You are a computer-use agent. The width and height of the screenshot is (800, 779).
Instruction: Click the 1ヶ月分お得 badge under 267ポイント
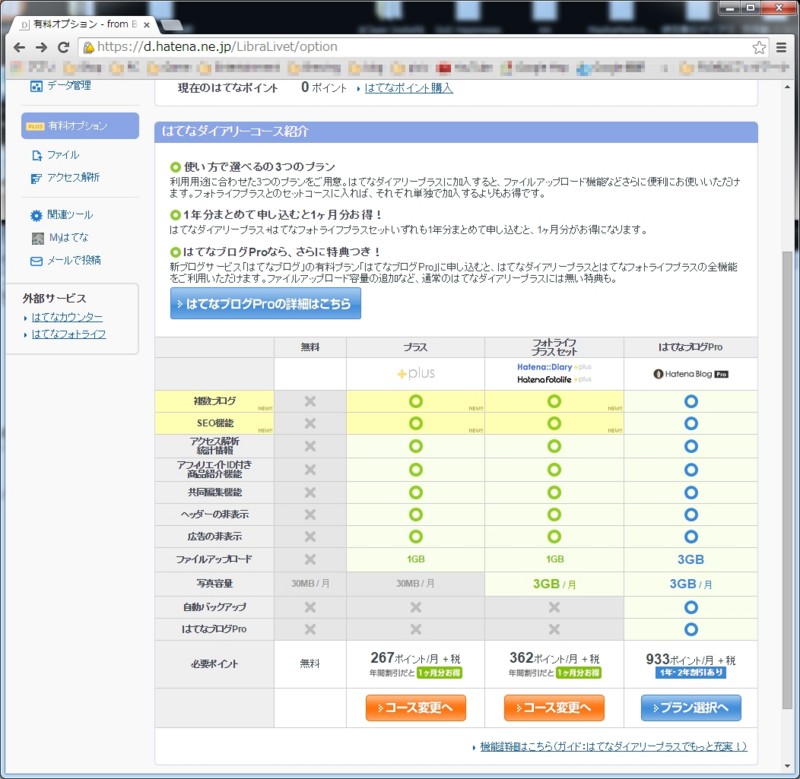(439, 673)
